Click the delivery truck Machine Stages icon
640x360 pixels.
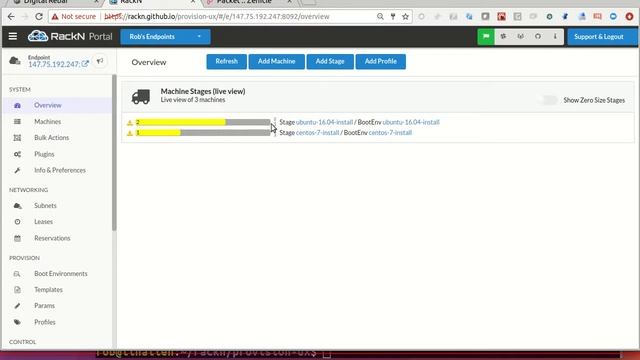tap(141, 97)
